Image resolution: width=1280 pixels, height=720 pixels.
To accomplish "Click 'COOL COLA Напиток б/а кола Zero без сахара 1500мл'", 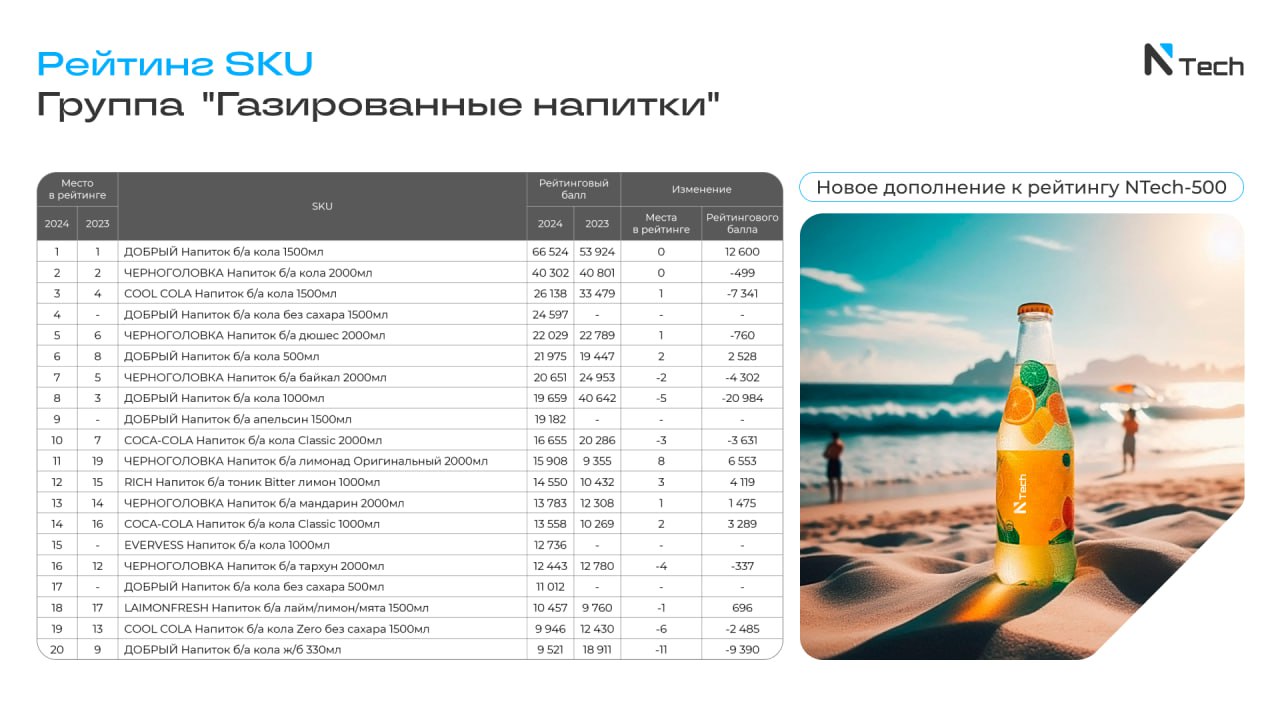I will 276,630.
